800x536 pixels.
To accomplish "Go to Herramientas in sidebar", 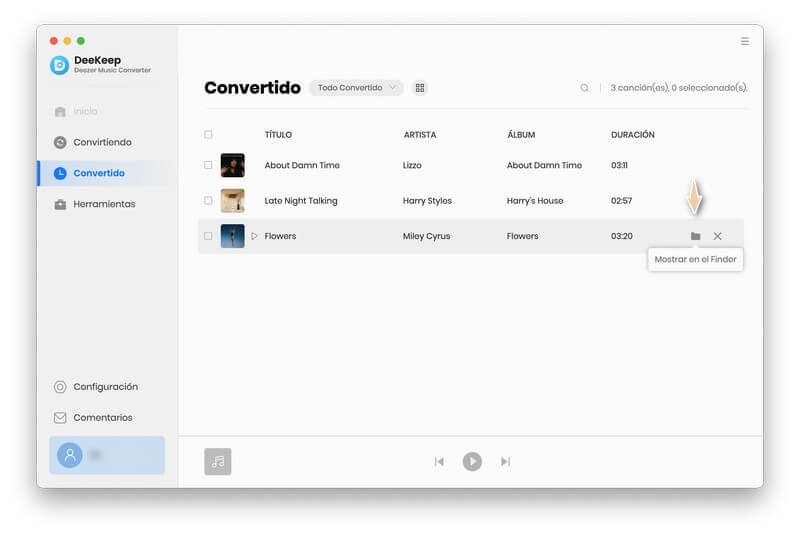I will 104,204.
